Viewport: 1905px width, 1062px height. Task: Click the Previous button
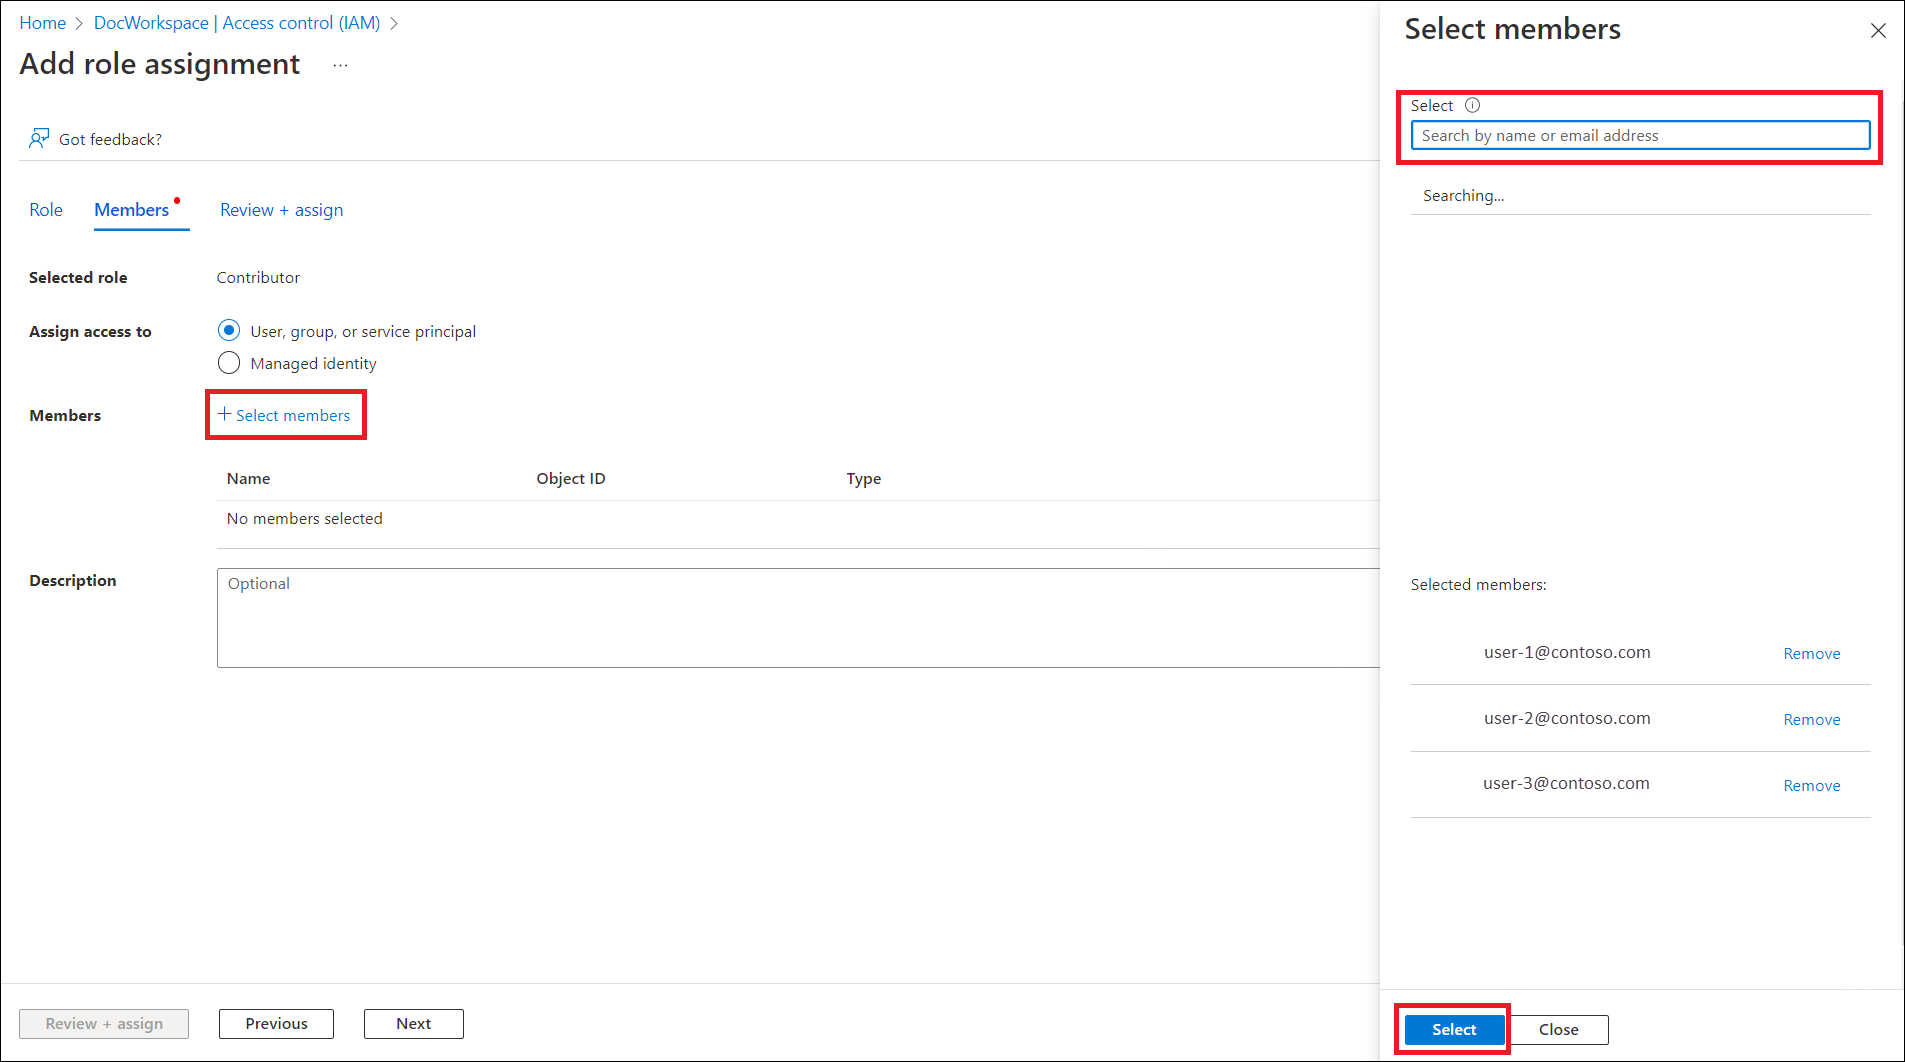276,1023
